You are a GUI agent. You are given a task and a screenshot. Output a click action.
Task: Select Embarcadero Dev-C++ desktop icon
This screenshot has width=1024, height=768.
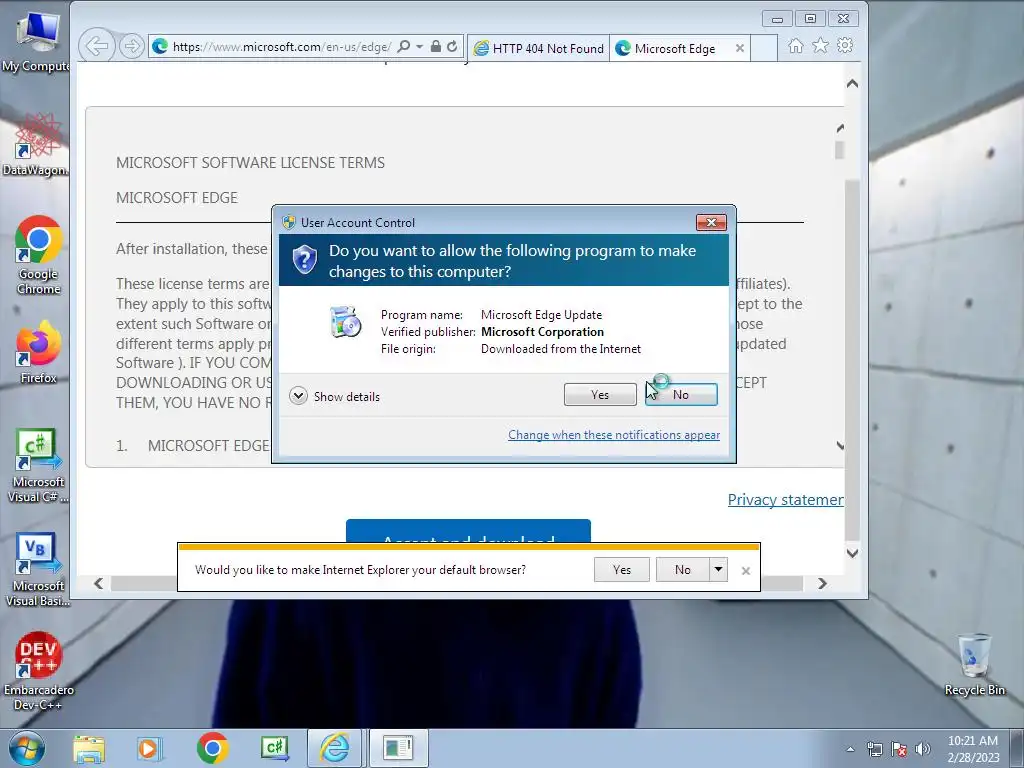tap(39, 671)
